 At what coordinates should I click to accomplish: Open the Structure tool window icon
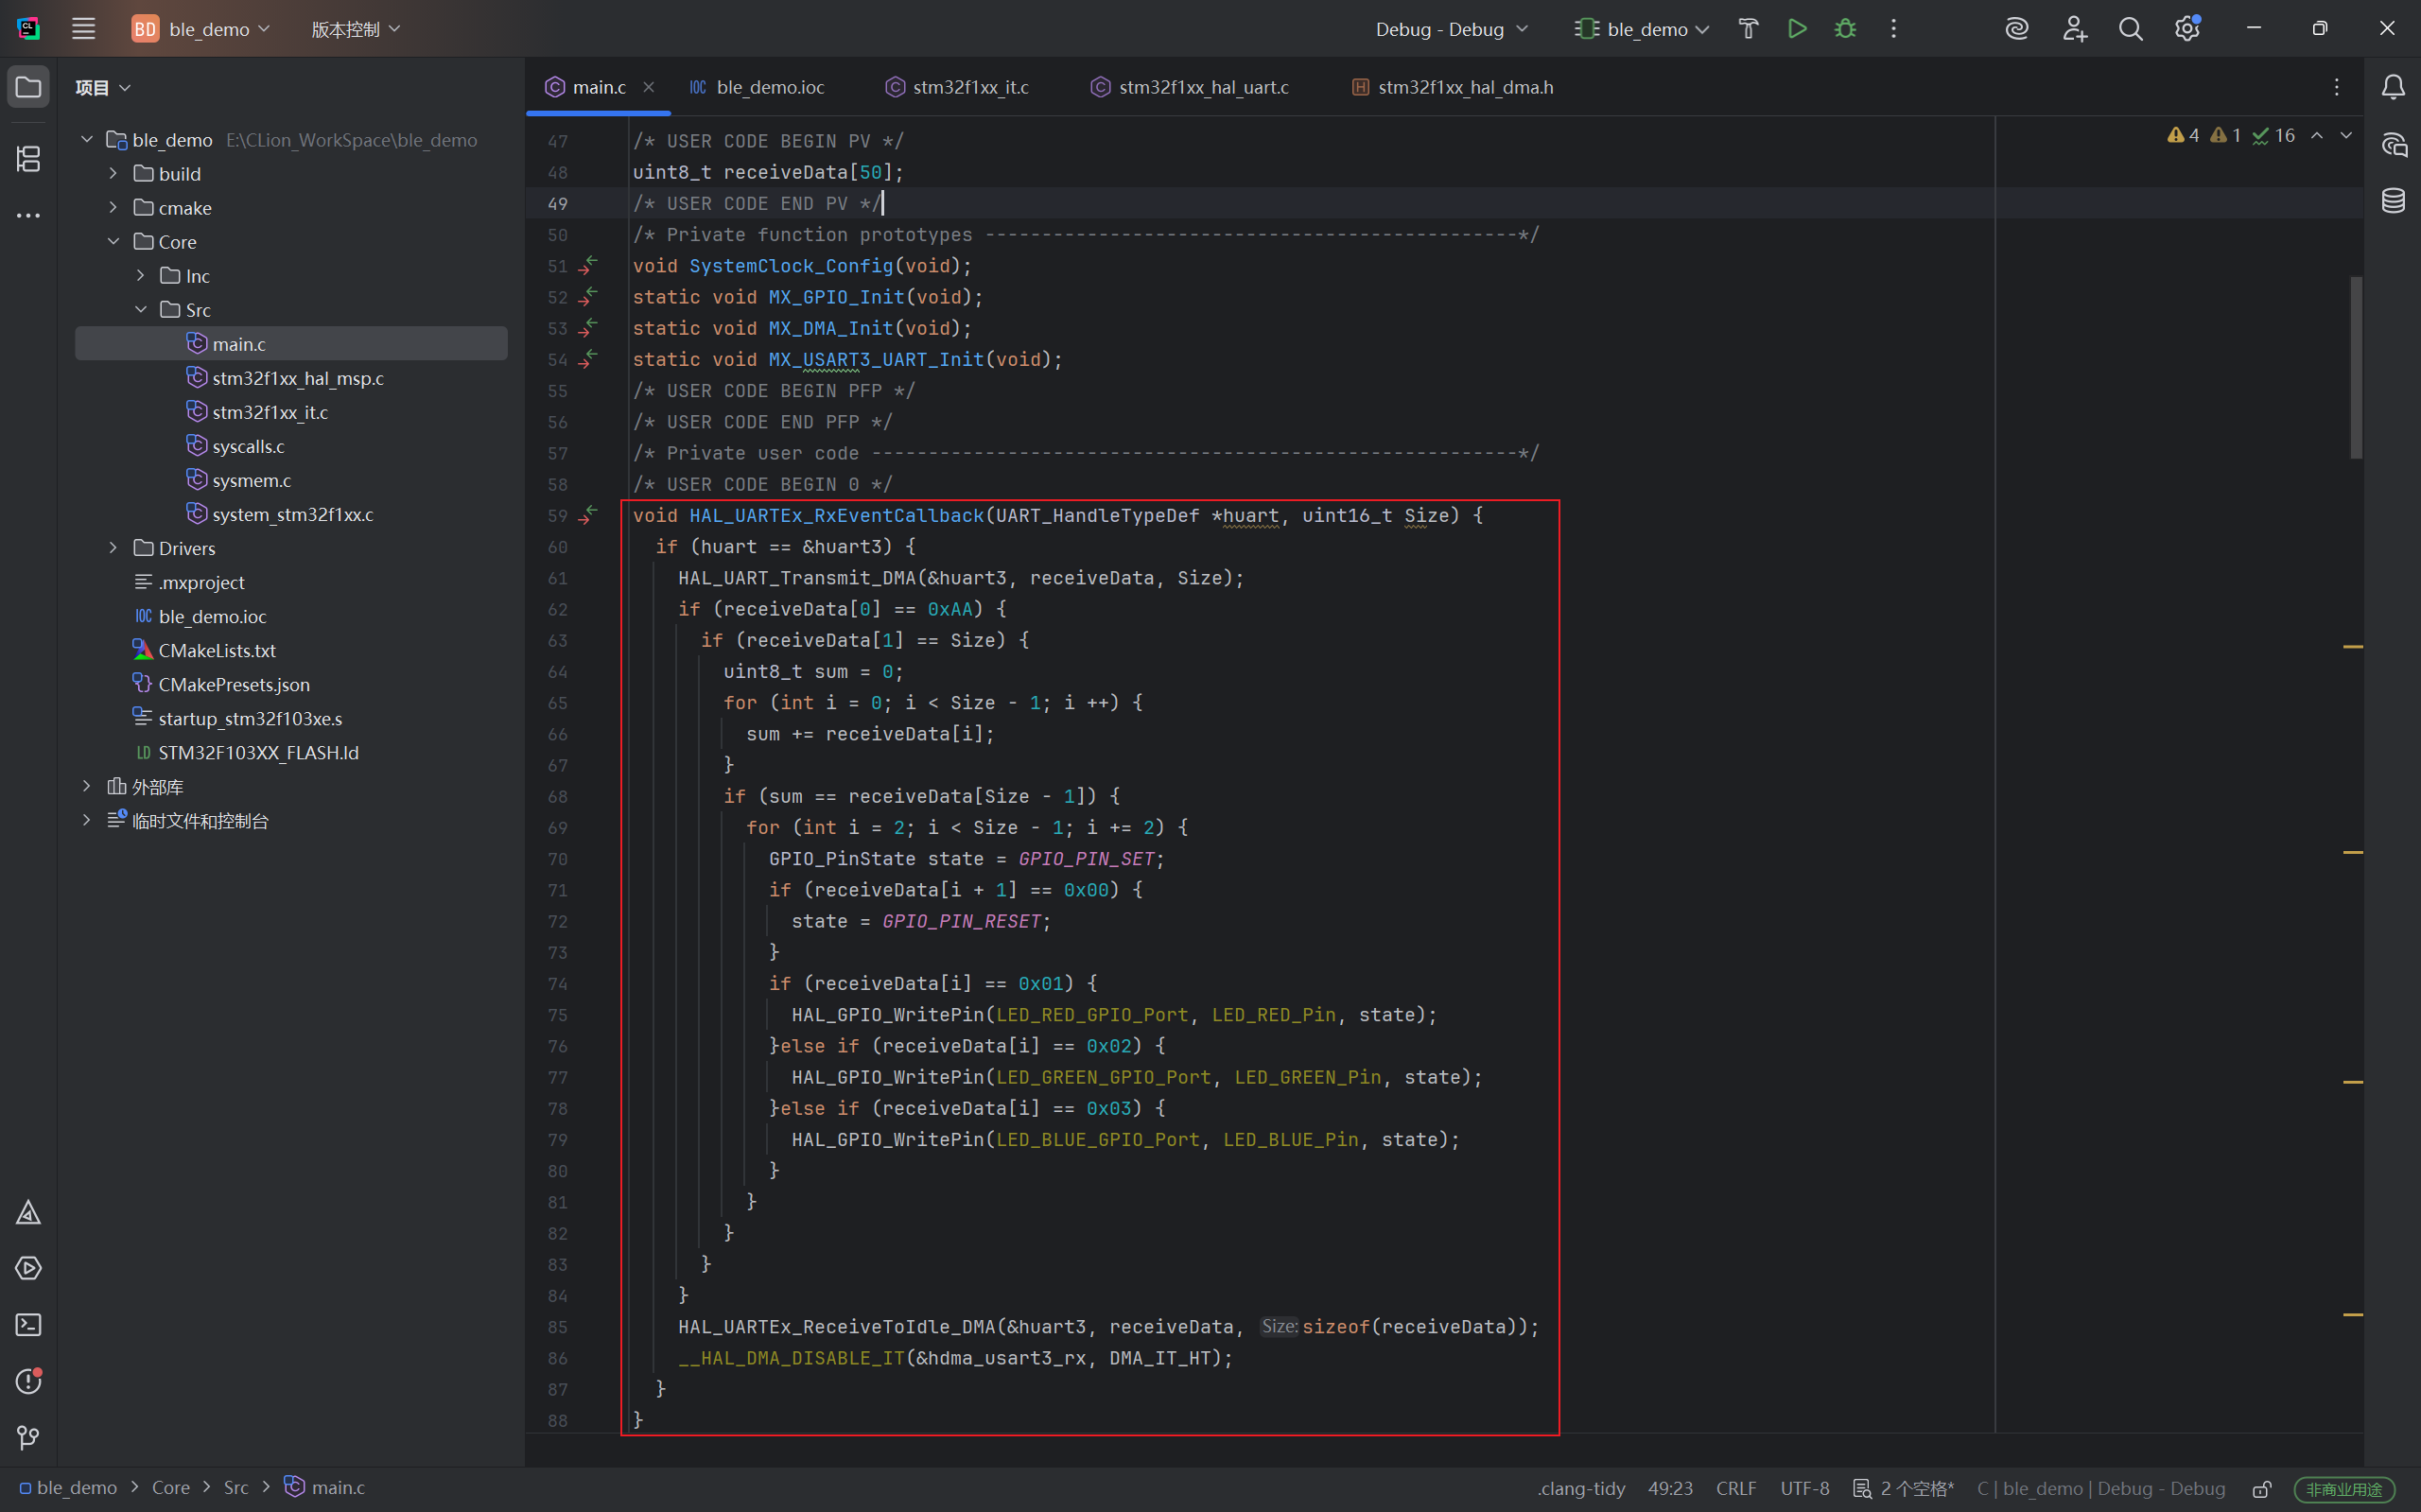click(x=28, y=158)
